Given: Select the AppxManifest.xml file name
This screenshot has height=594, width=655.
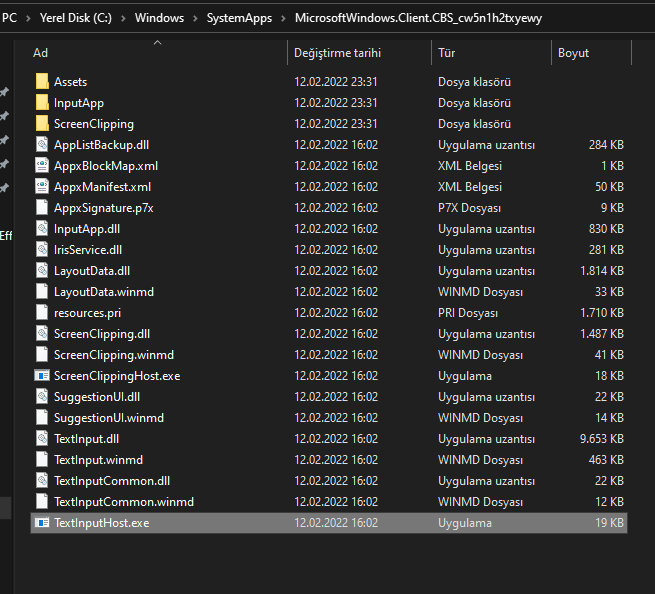Looking at the screenshot, I should 102,187.
